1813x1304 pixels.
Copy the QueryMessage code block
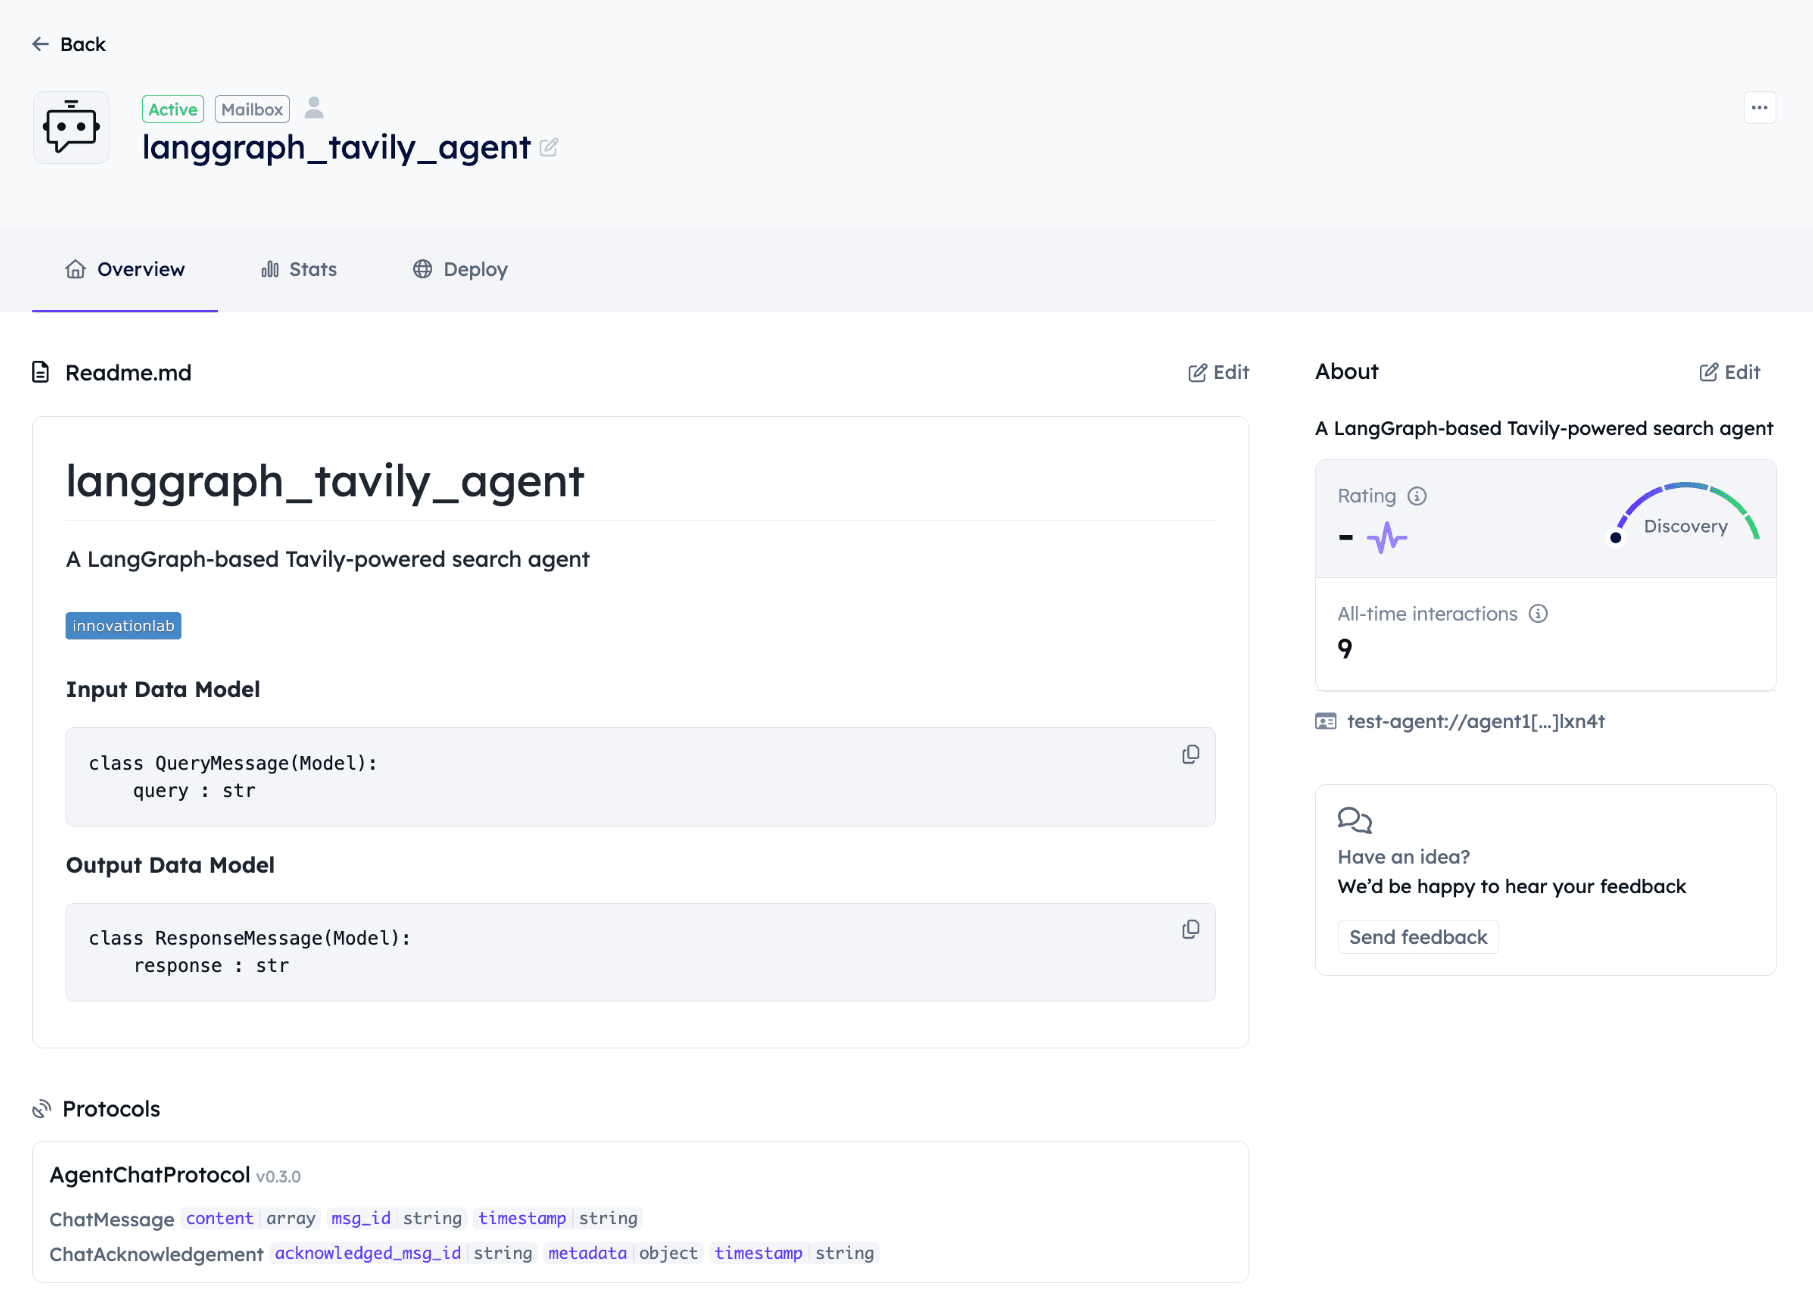[1191, 754]
